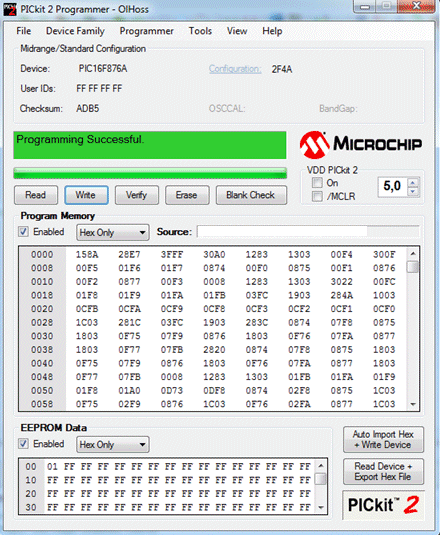Viewport: 440px width, 535px height.
Task: Select program memory cell 28E7
Action: pyautogui.click(x=129, y=255)
